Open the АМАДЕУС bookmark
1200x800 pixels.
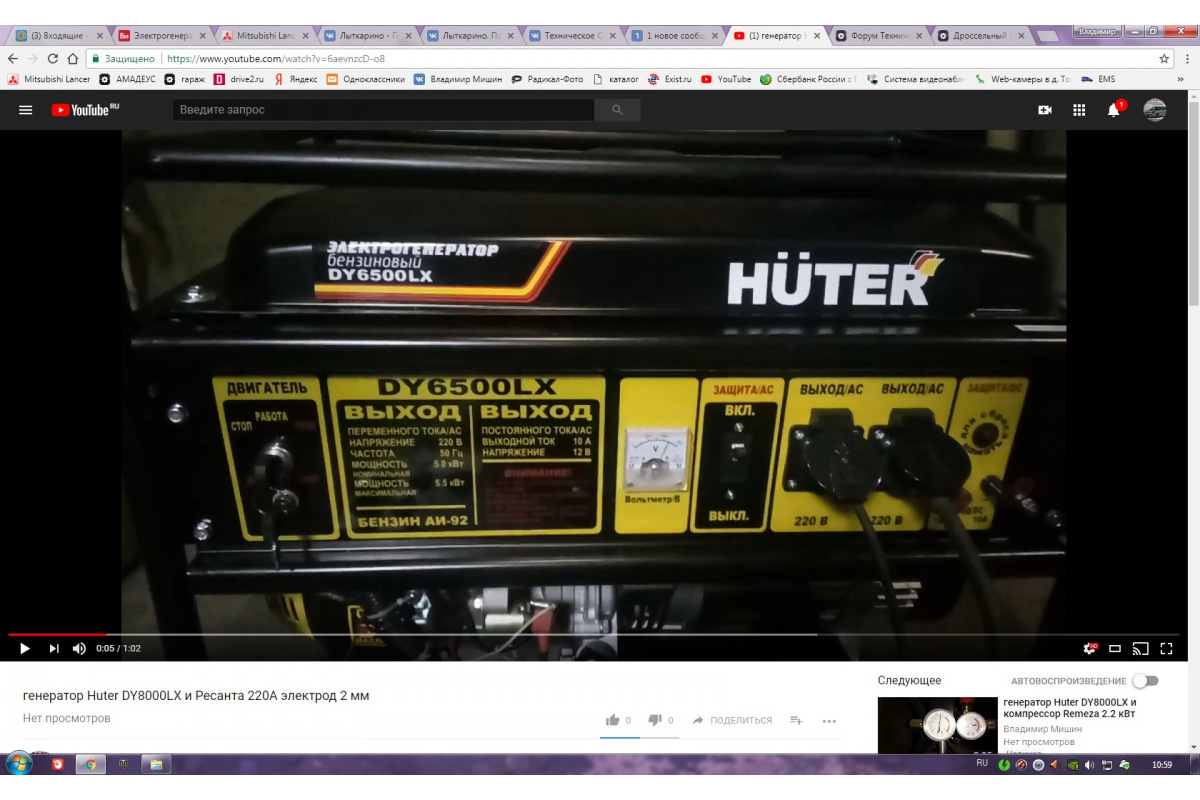click(x=127, y=79)
